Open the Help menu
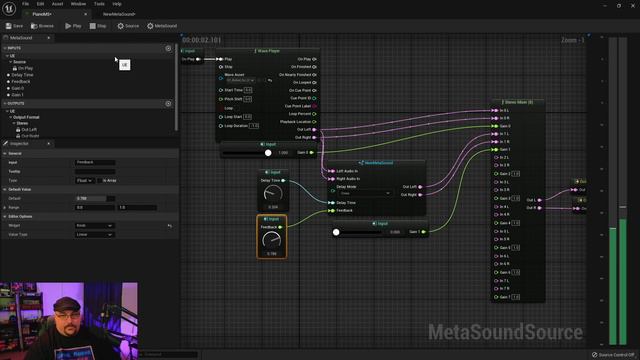Screen dimensions: 640x360 117,4
